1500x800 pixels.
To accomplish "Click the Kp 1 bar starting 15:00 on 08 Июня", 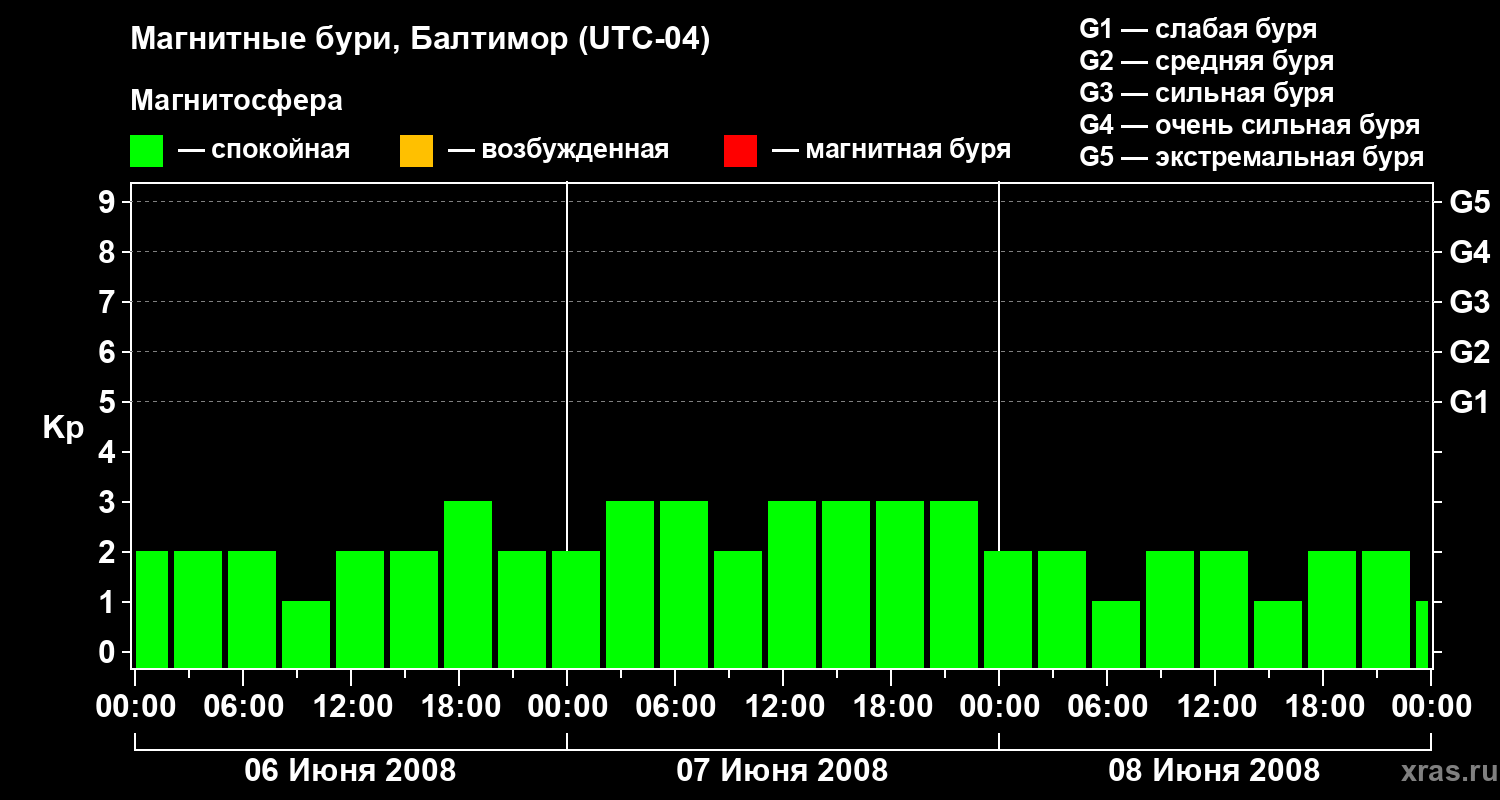I will tap(1278, 634).
